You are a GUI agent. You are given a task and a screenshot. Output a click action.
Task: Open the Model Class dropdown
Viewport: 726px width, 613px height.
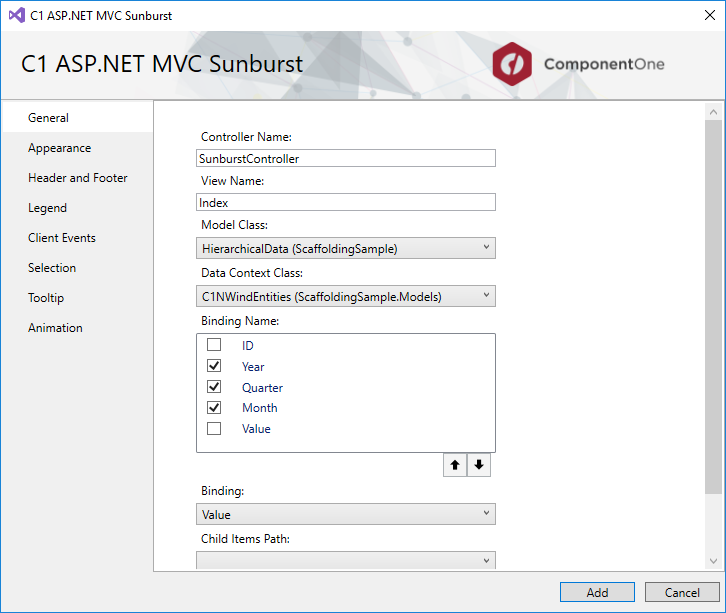(346, 248)
